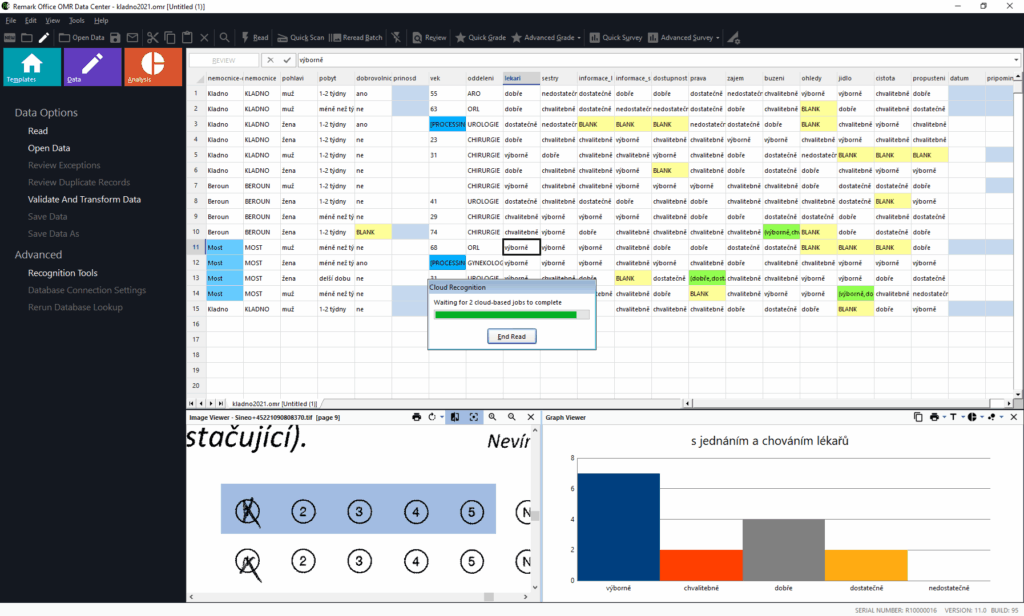Expand the Advanced Survey dropdown

click(x=718, y=38)
